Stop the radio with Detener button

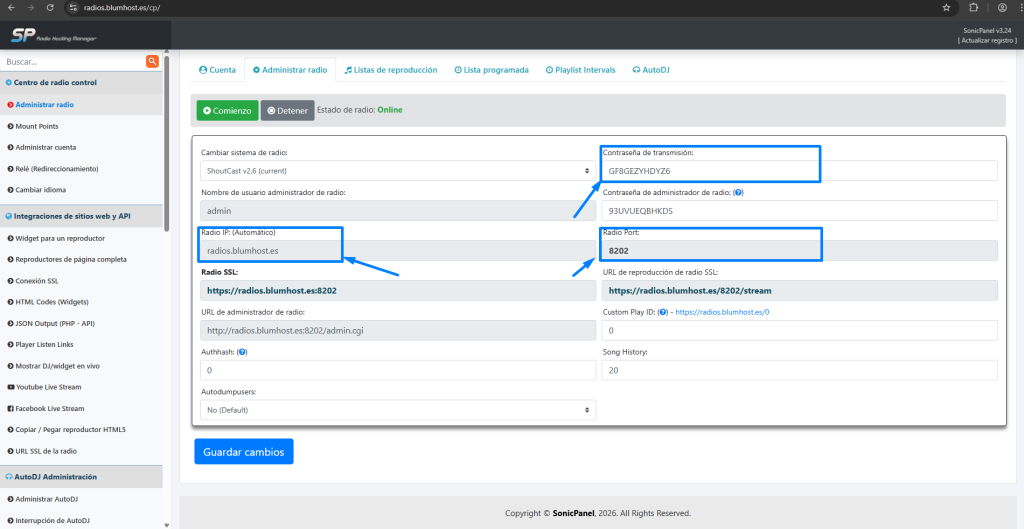pos(287,110)
